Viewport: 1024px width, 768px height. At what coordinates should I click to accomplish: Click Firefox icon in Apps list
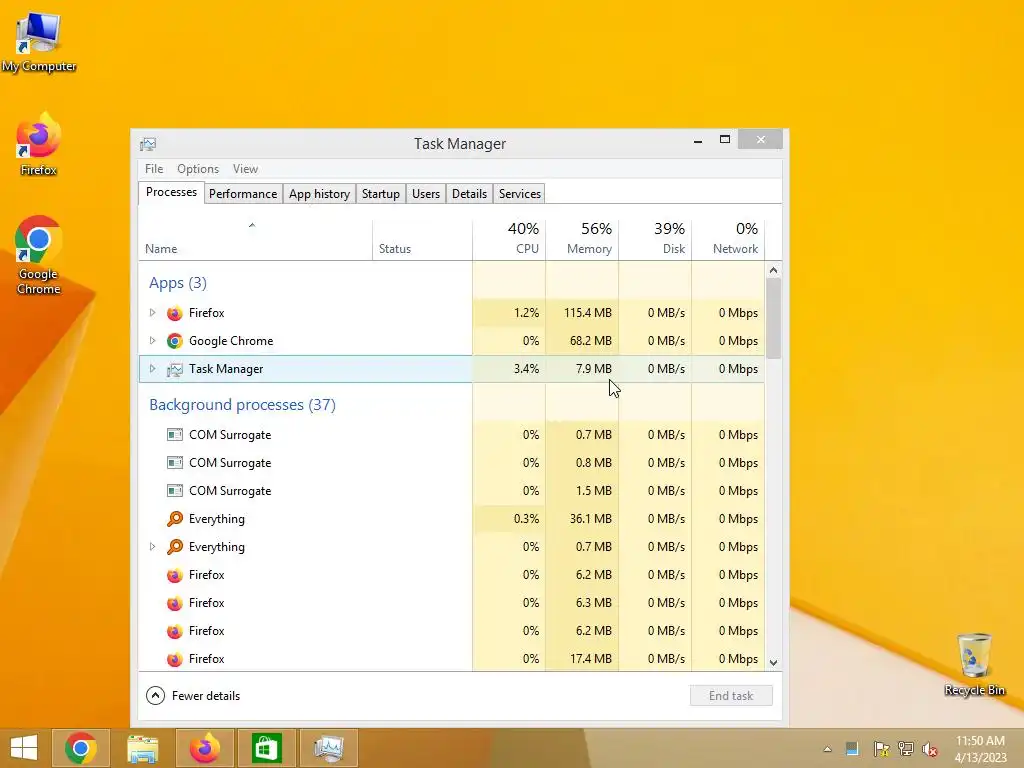point(174,313)
